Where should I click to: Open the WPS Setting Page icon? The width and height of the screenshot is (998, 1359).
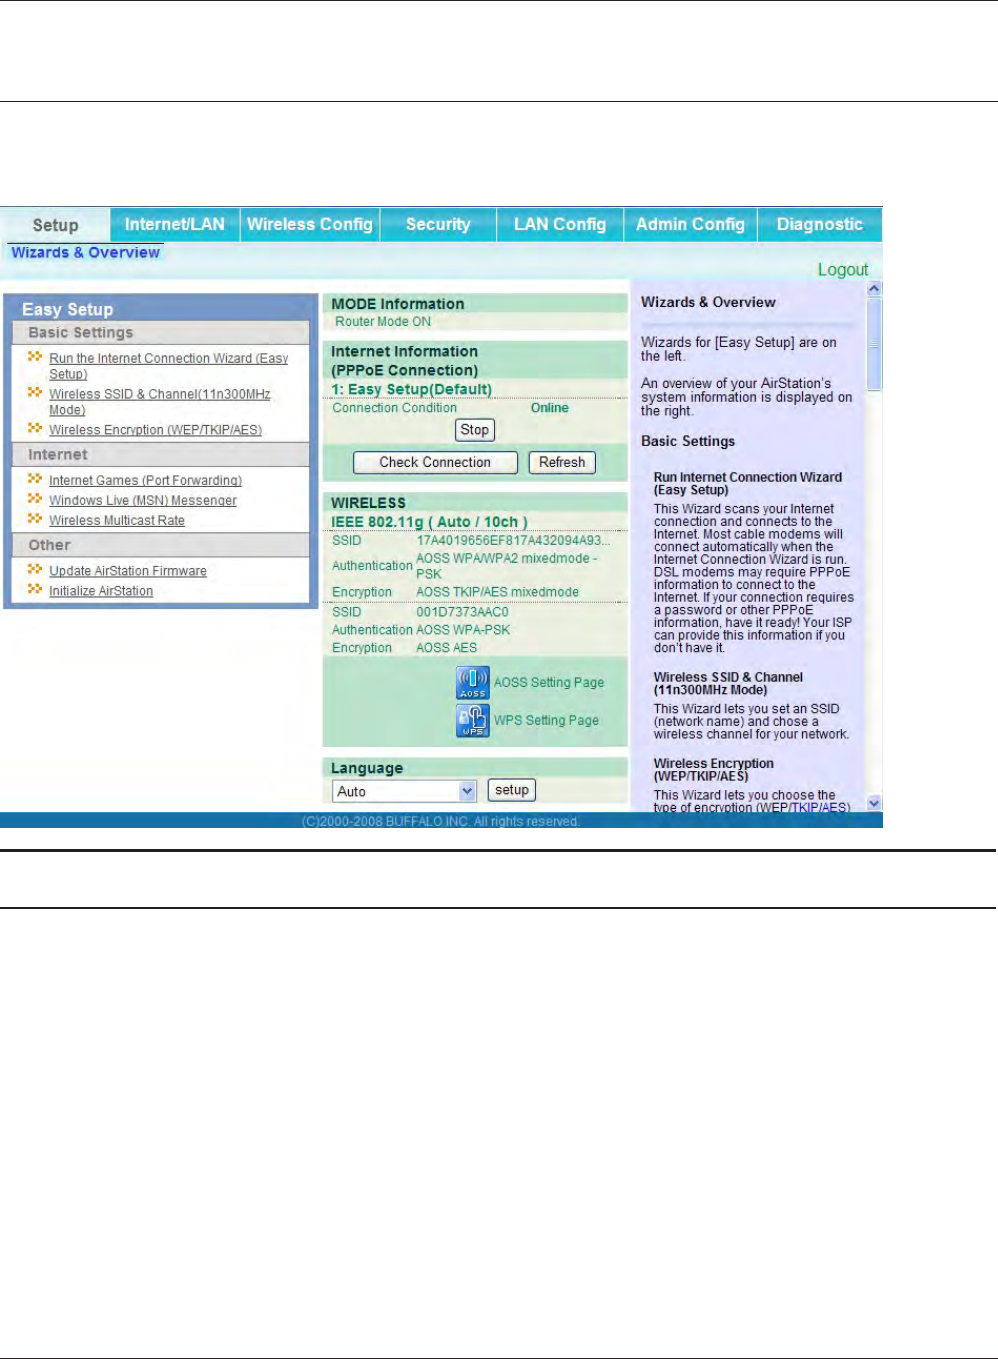tap(473, 721)
